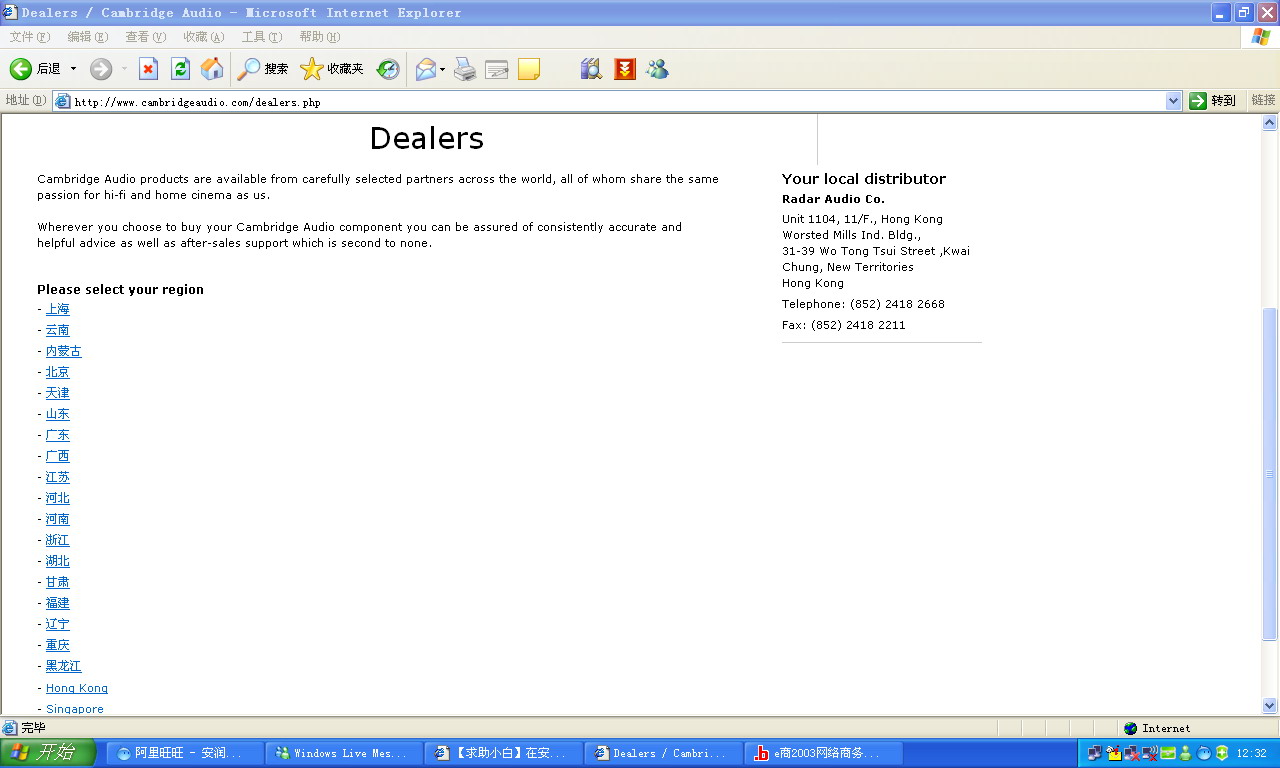
Task: Open the 搜索 search pane
Action: 263,69
